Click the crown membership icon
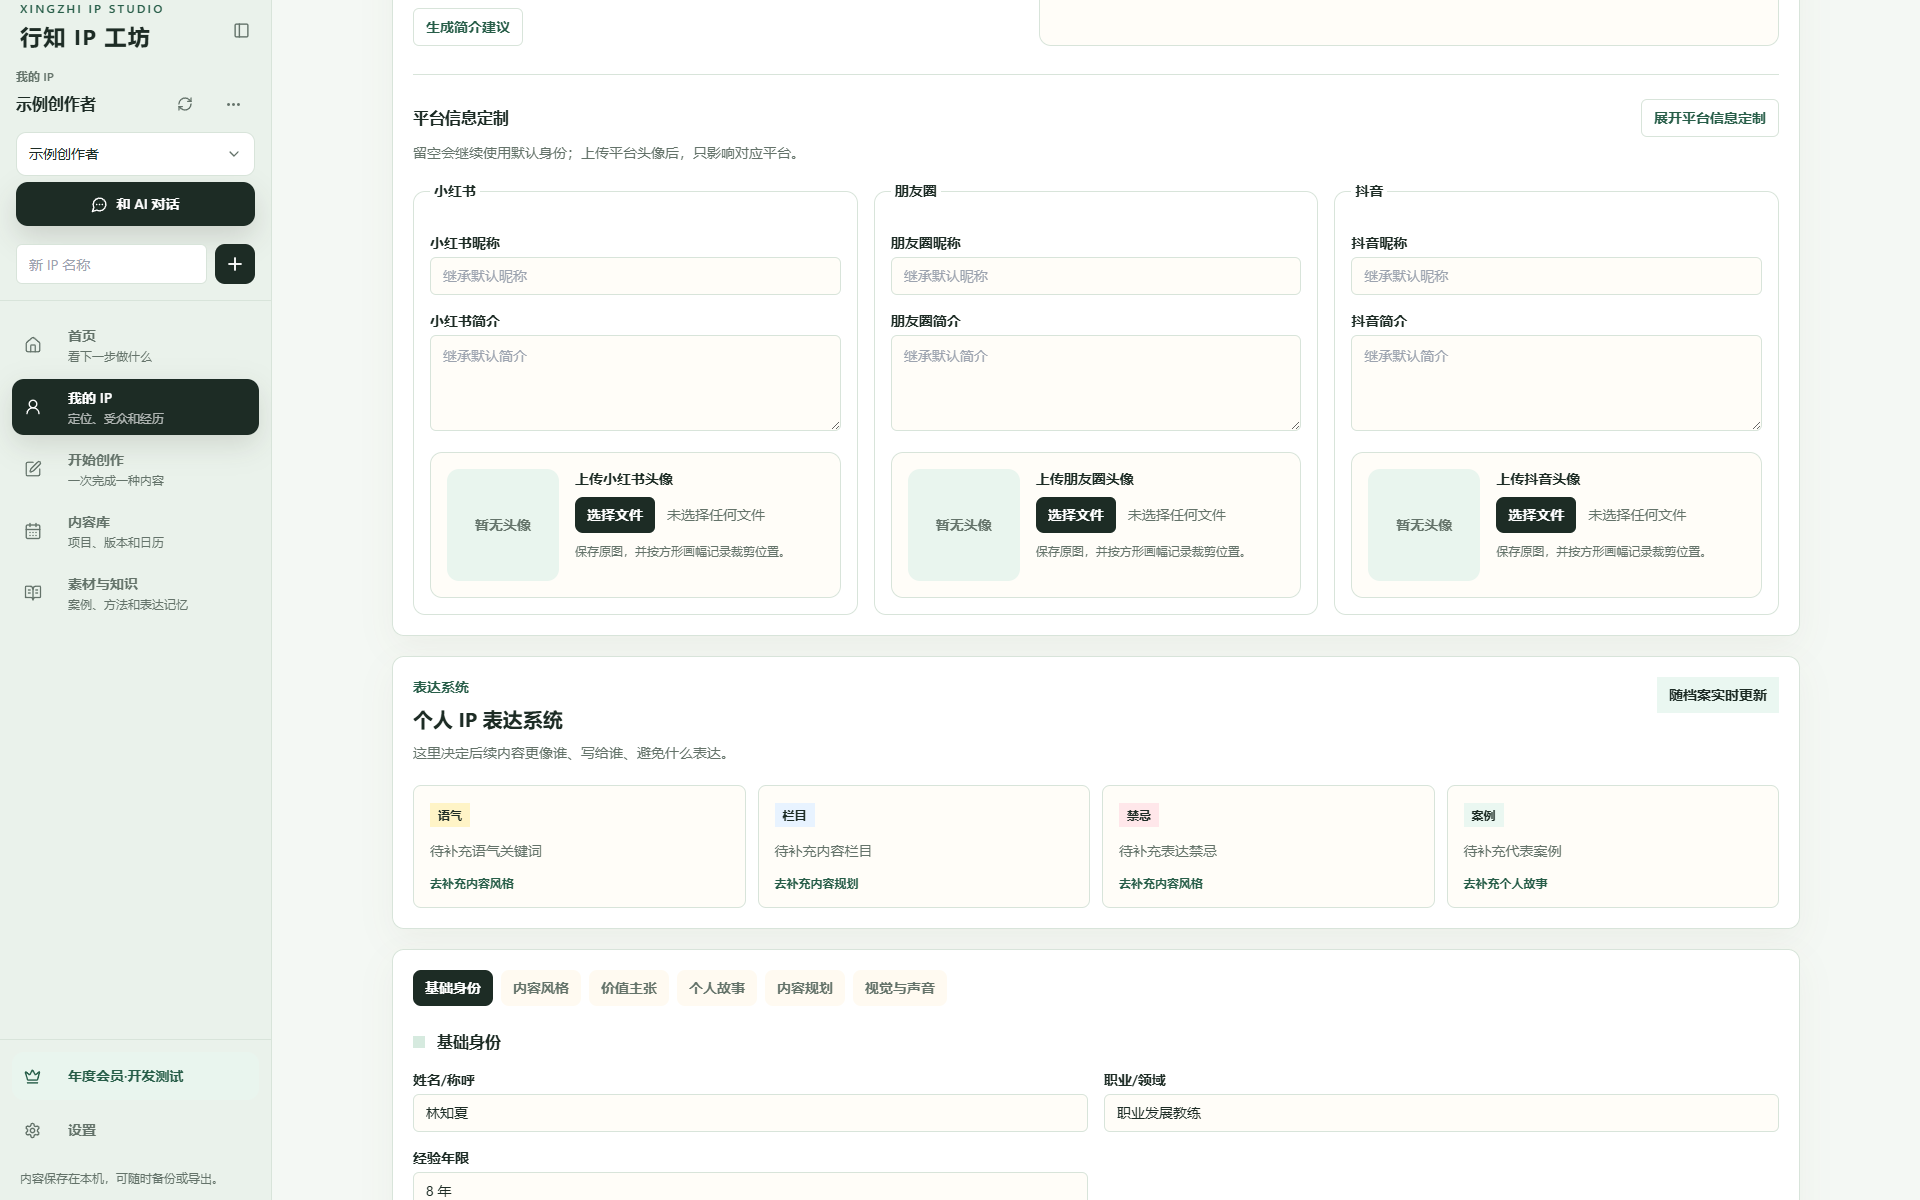The image size is (1920, 1200). coord(33,1076)
